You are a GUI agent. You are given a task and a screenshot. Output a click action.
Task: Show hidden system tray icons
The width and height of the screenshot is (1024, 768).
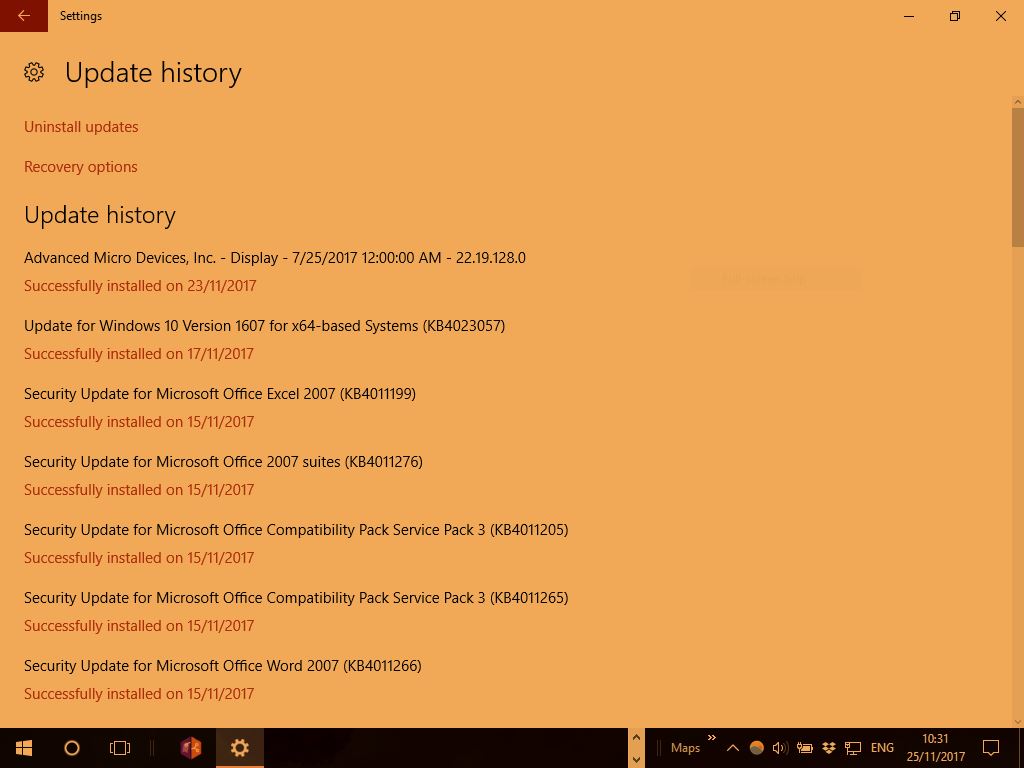coord(733,748)
